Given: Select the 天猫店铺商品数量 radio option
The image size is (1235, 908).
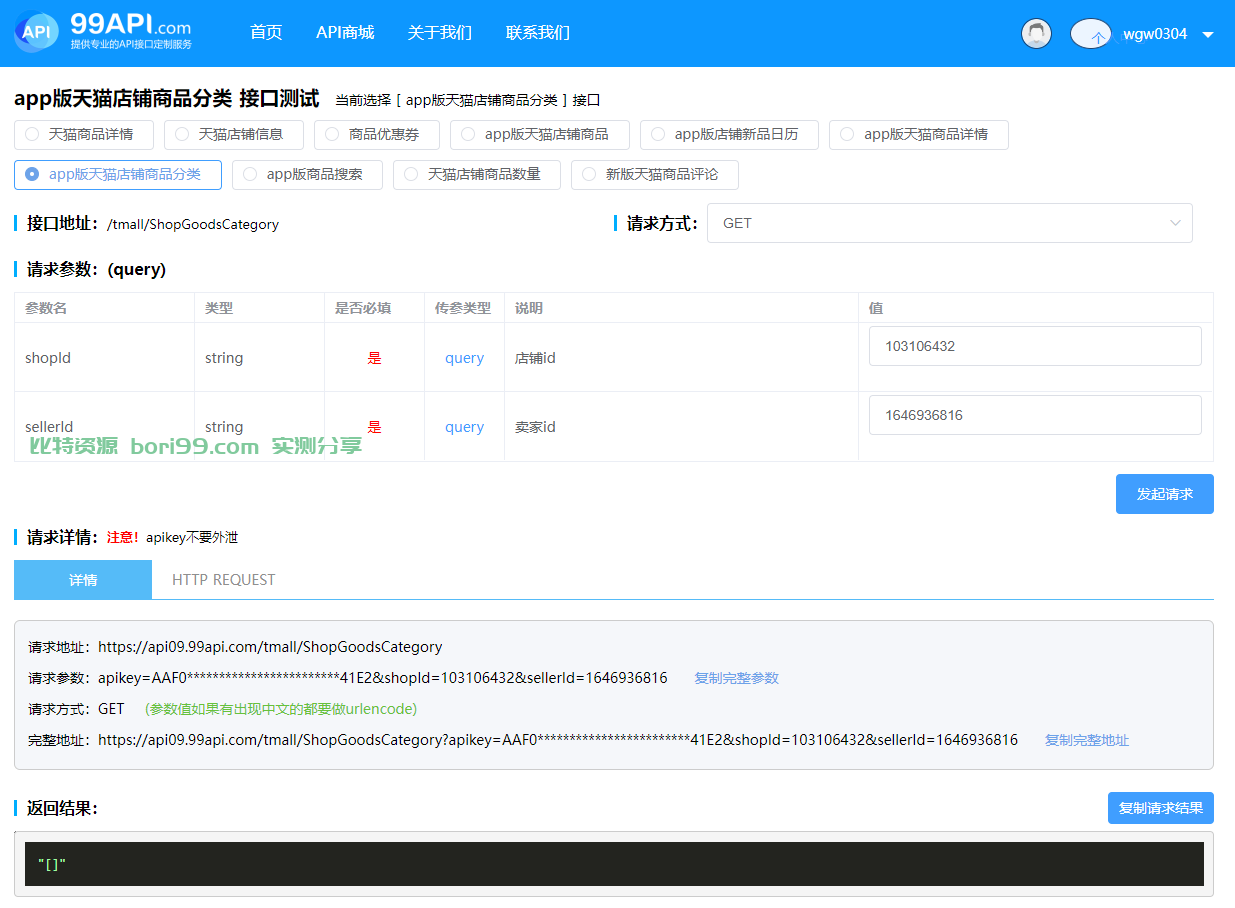Looking at the screenshot, I should click(x=477, y=174).
